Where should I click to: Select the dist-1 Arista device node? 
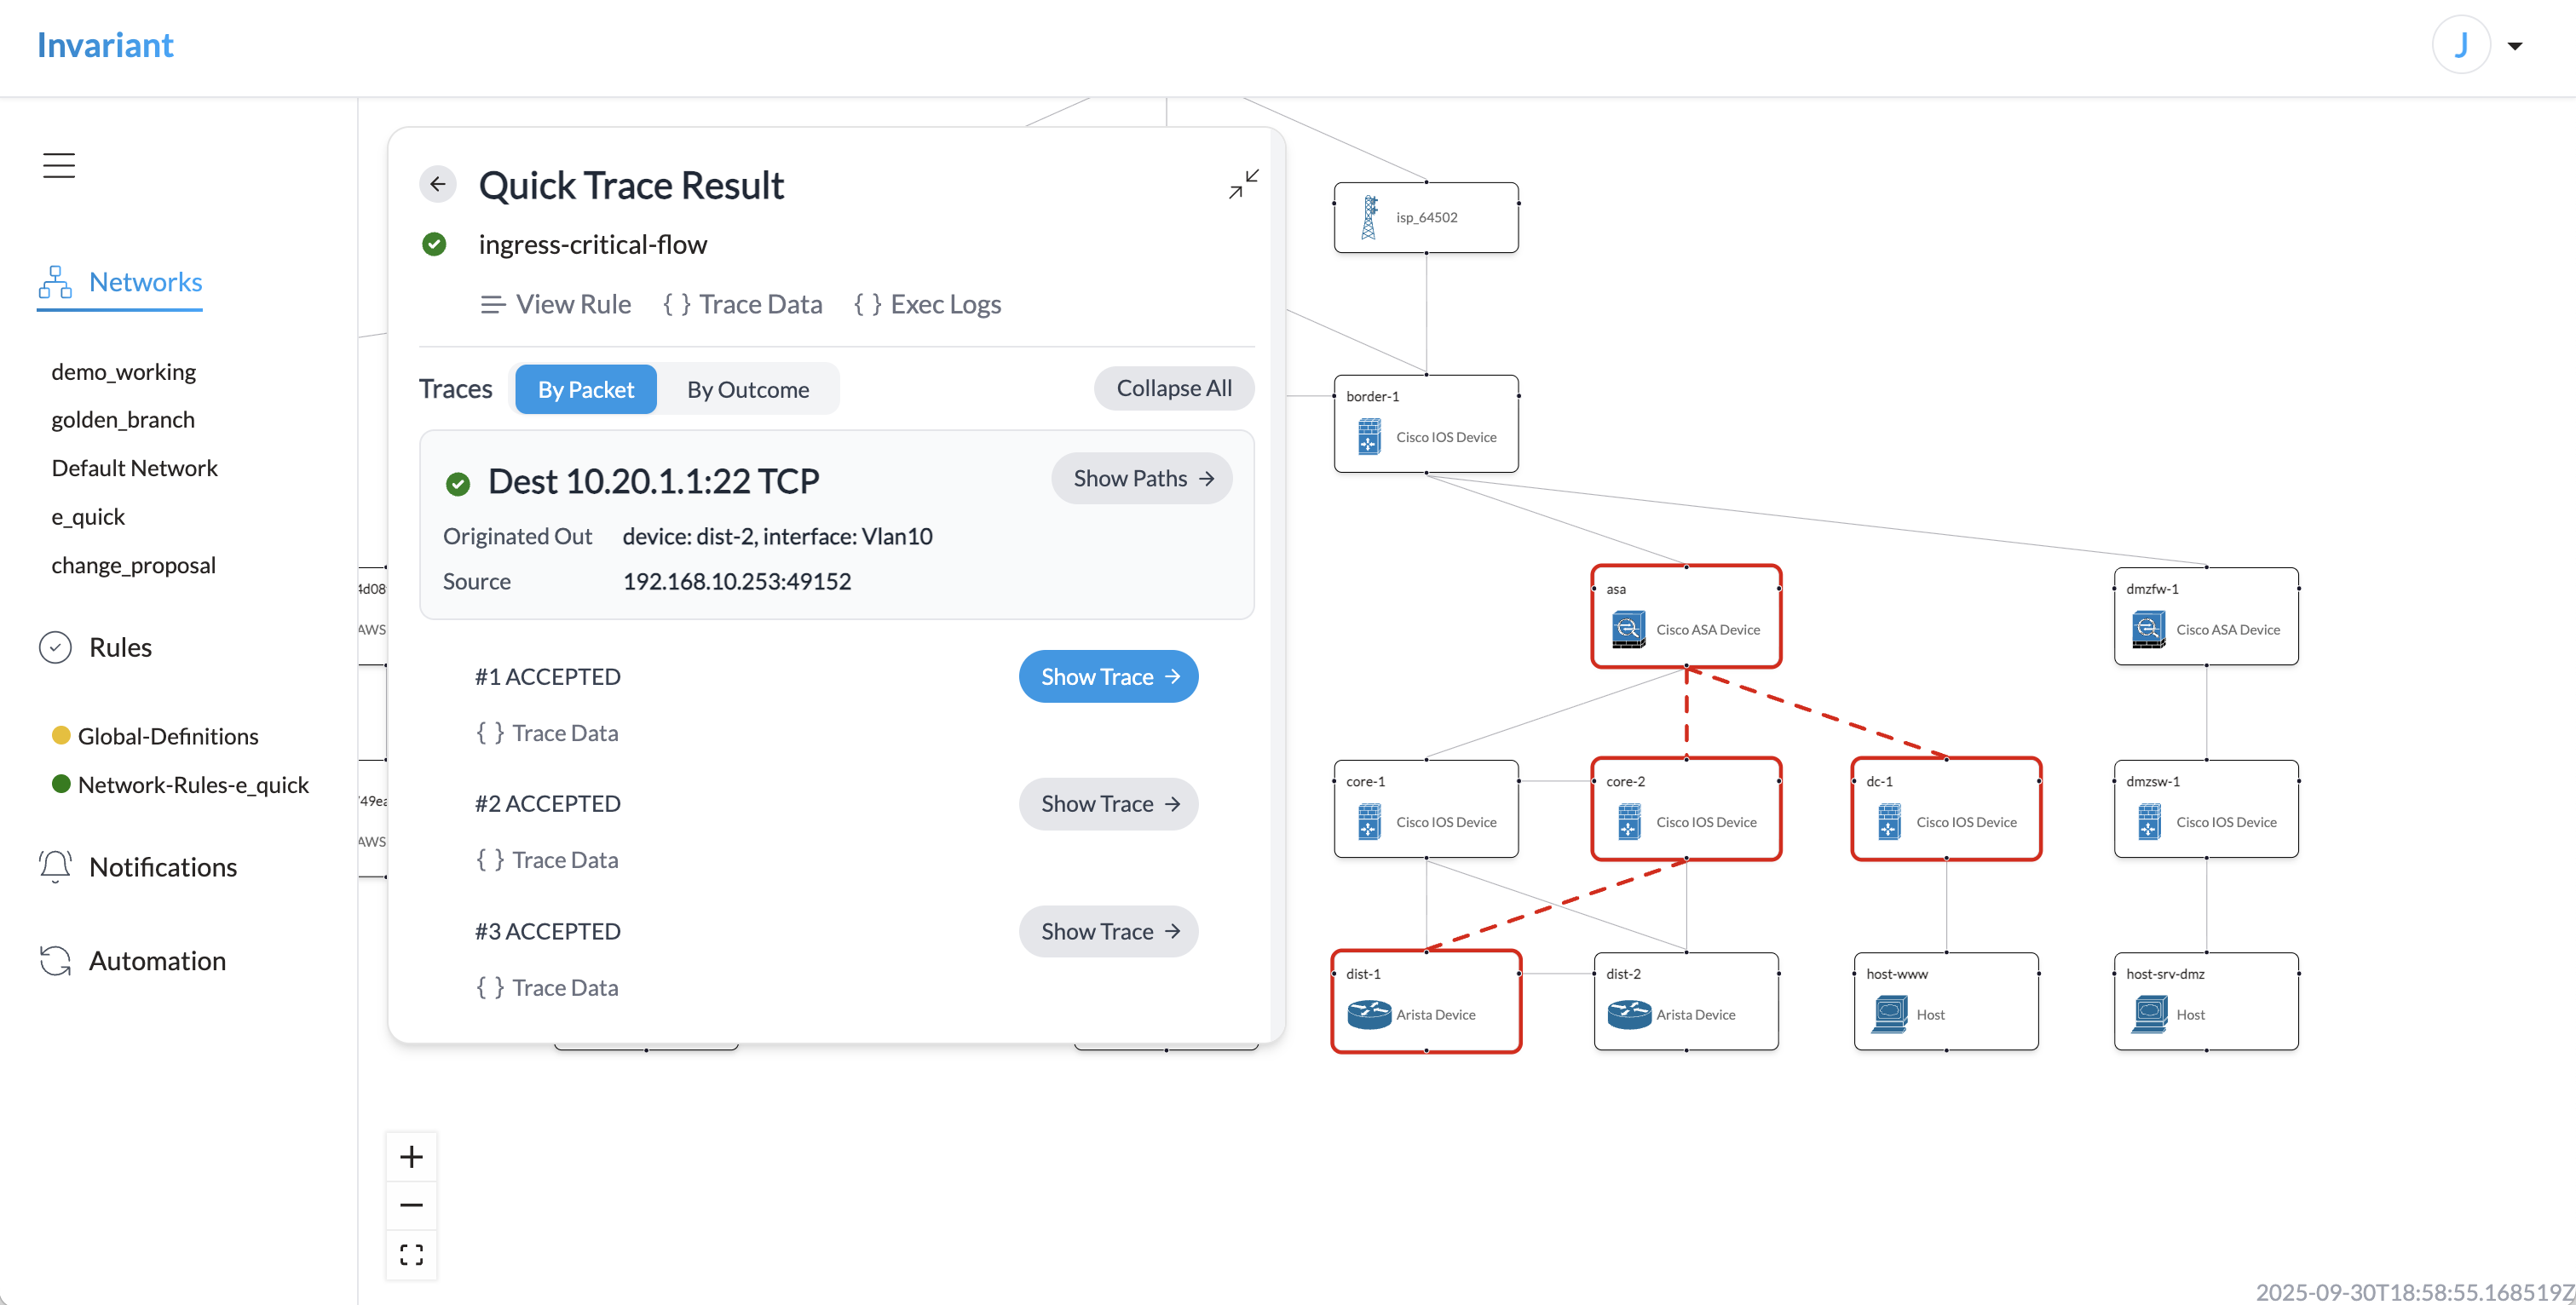[1425, 1001]
